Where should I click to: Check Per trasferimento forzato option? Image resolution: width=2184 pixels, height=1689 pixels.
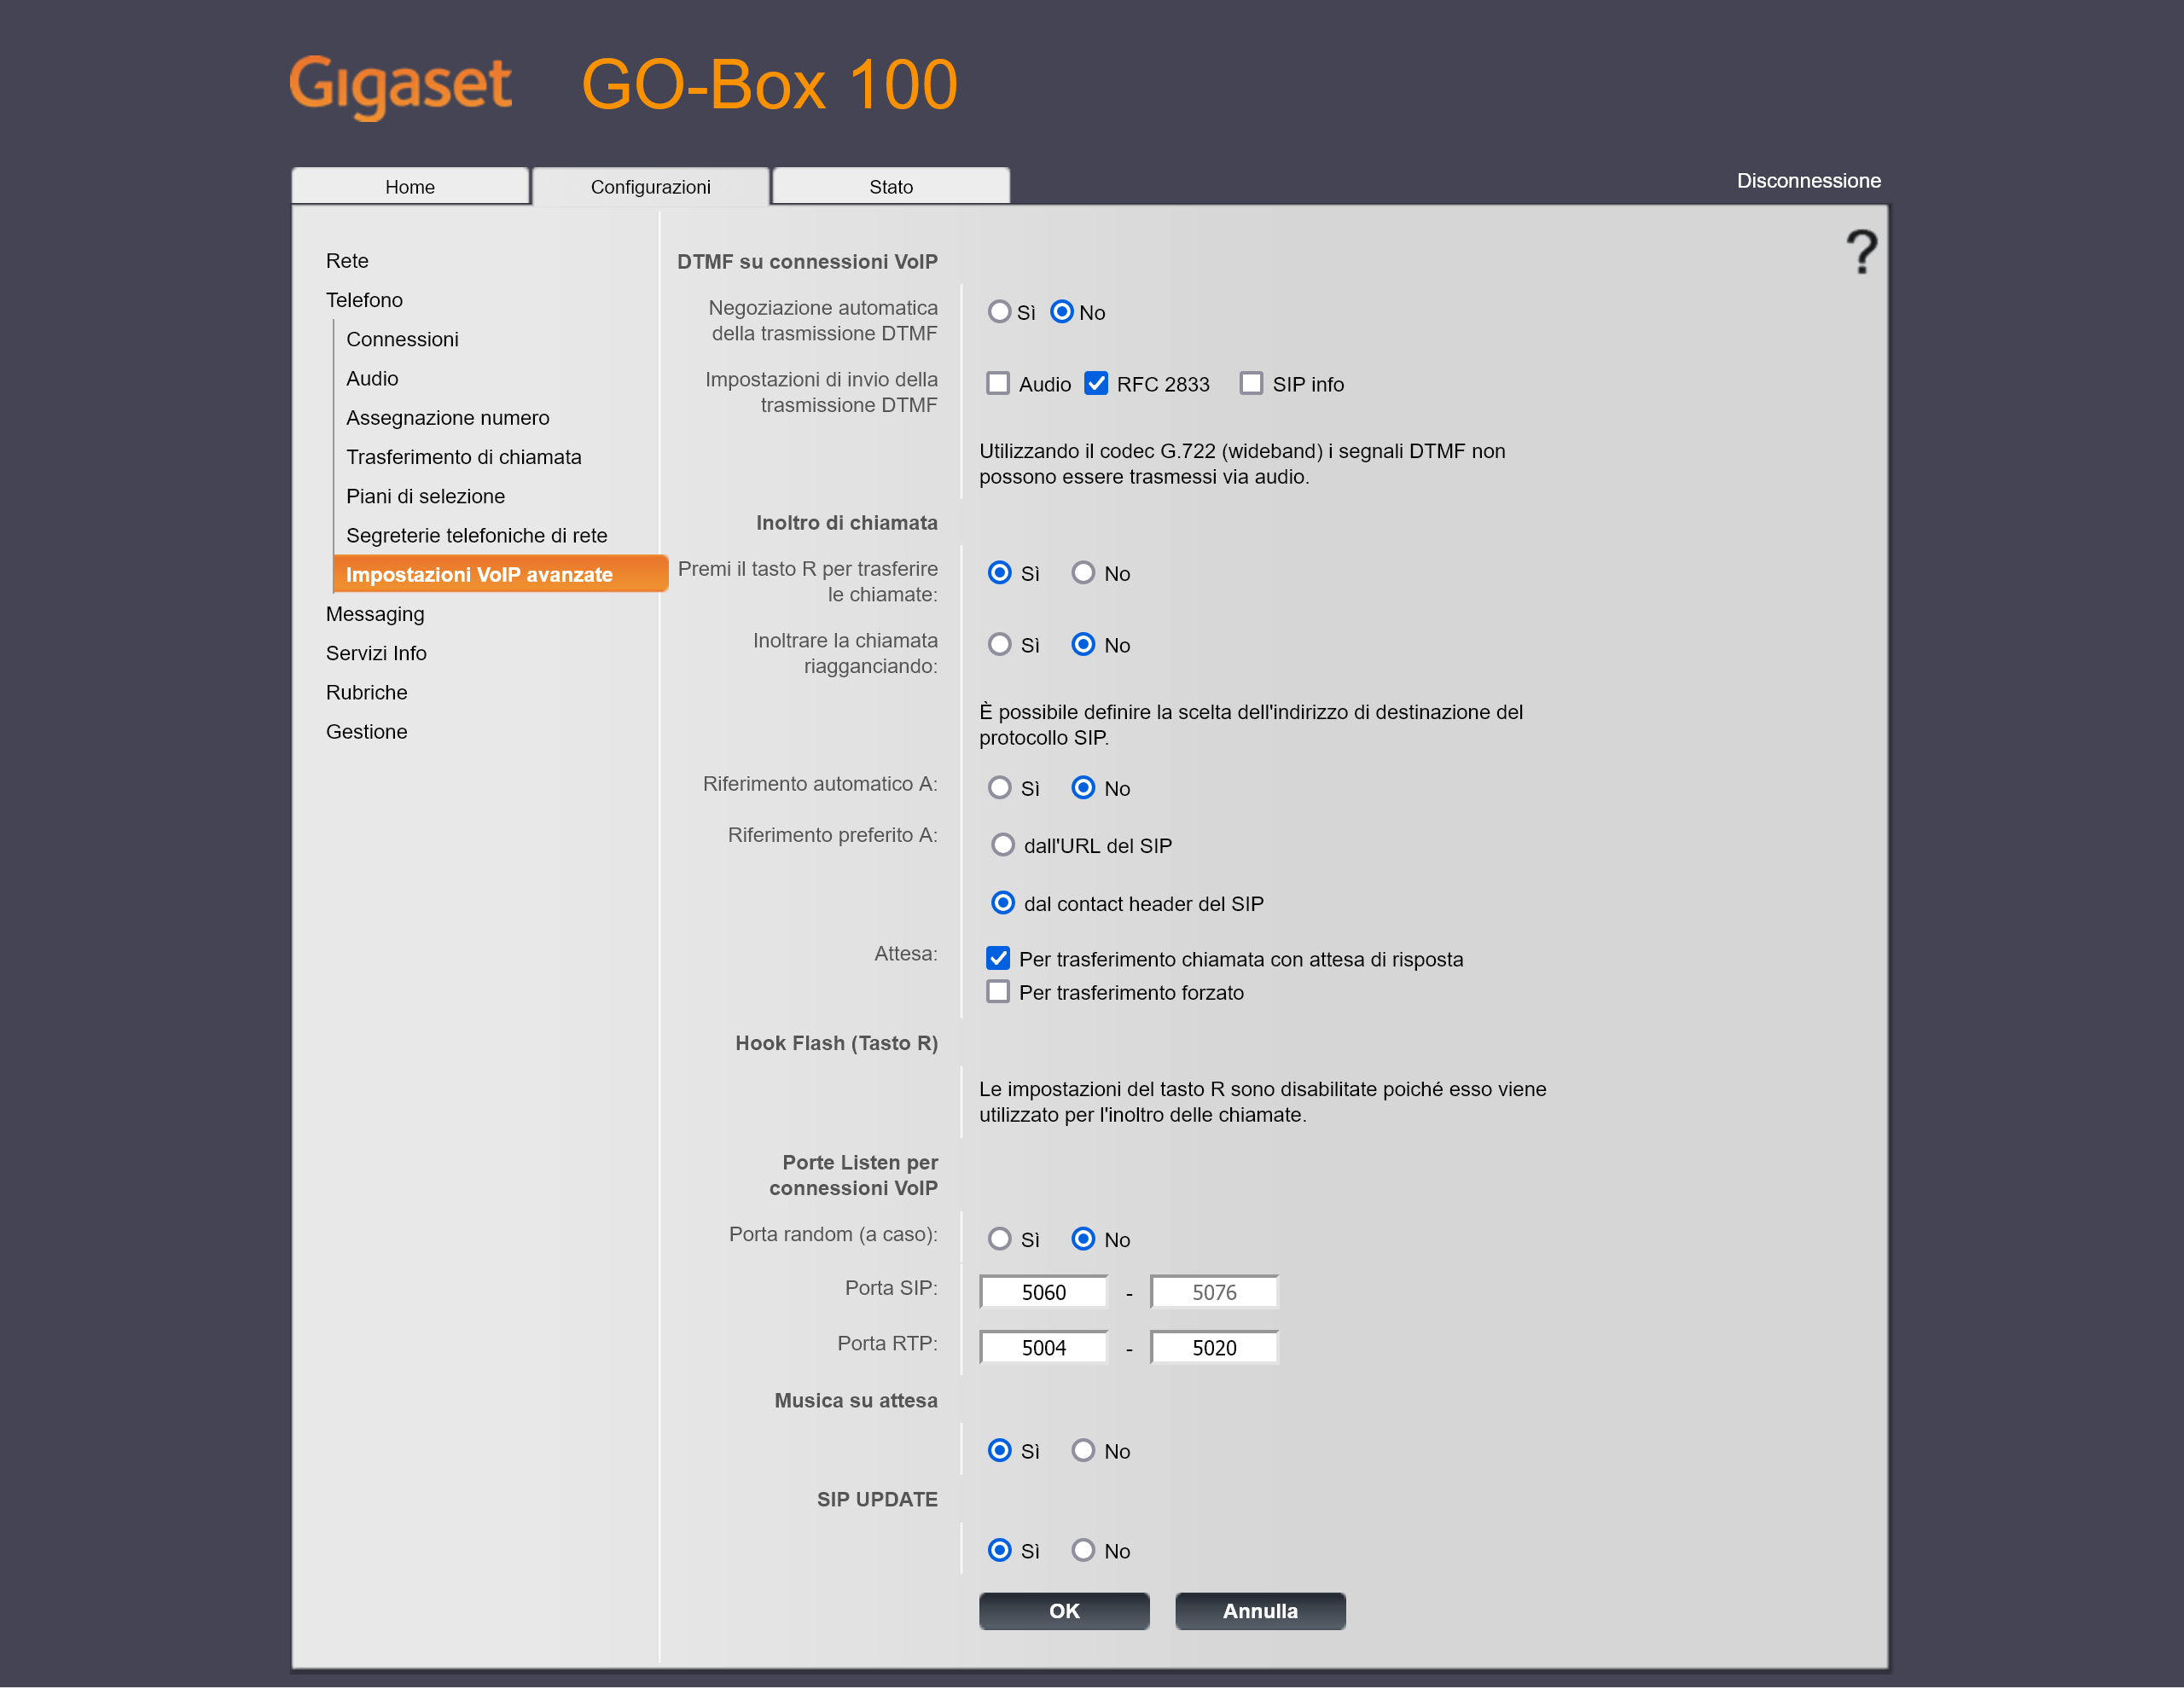997,992
